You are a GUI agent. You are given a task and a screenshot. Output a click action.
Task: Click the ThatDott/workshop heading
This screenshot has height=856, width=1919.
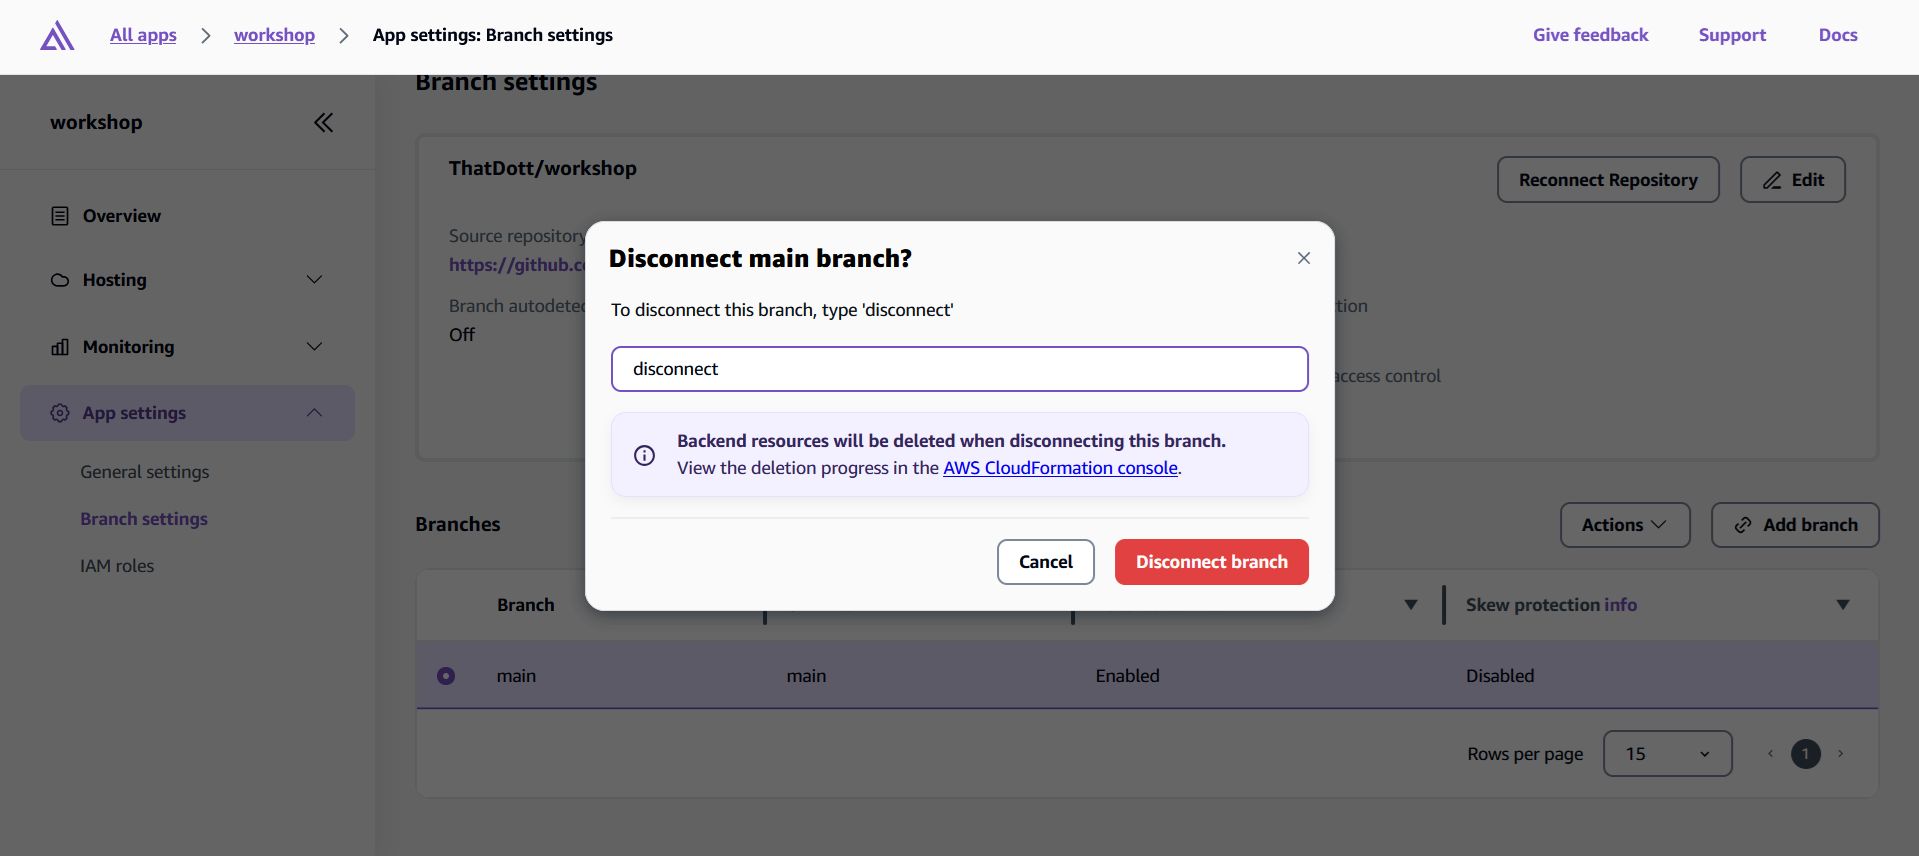click(543, 168)
